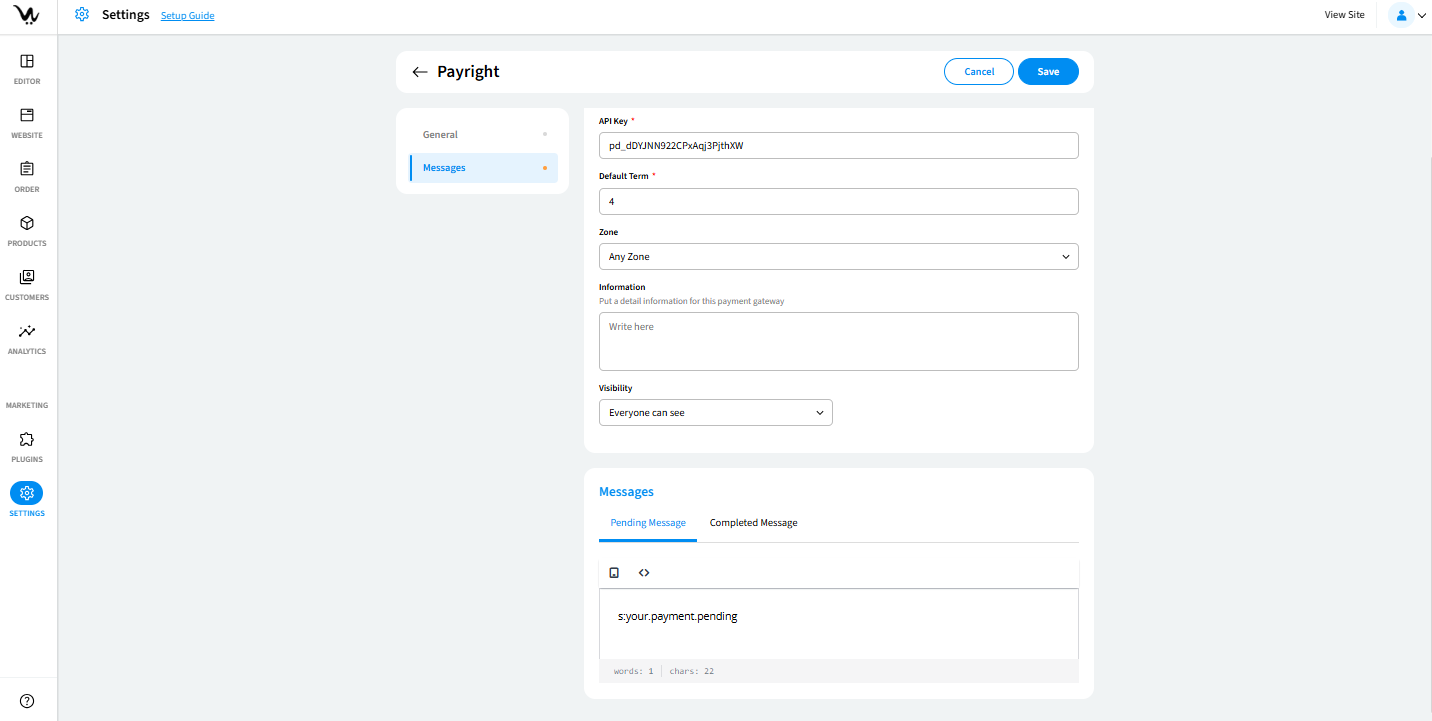This screenshot has height=721, width=1432.
Task: Click the Cancel button
Action: 979,72
